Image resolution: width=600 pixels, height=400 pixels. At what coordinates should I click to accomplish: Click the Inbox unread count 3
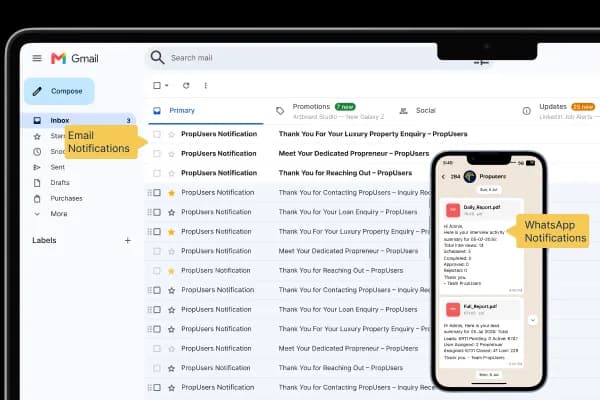128,121
